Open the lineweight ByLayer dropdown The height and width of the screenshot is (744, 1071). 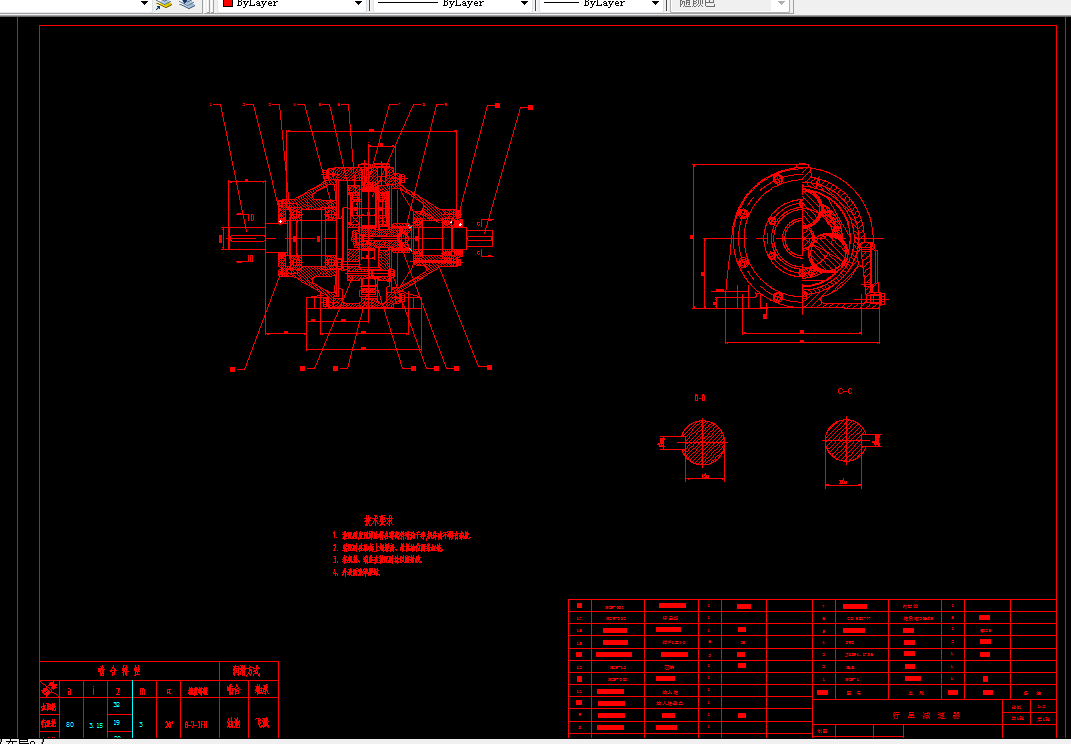(655, 3)
